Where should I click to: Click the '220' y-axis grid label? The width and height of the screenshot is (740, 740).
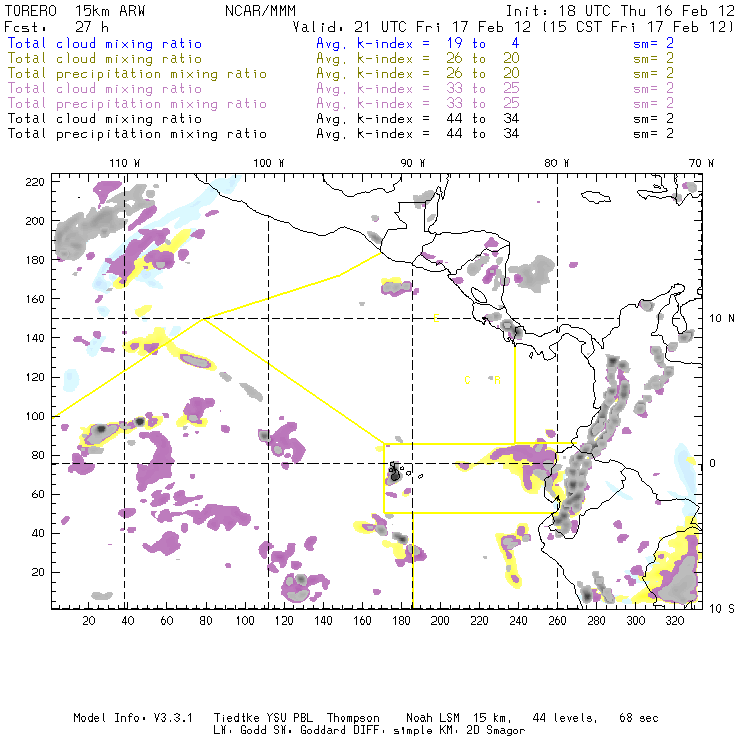tap(35, 182)
